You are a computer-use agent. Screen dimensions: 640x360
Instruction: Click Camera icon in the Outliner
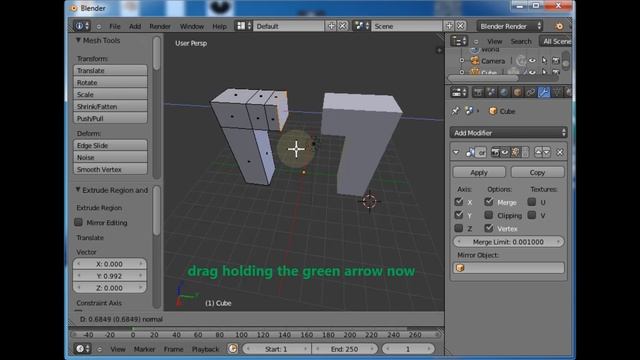(475, 61)
